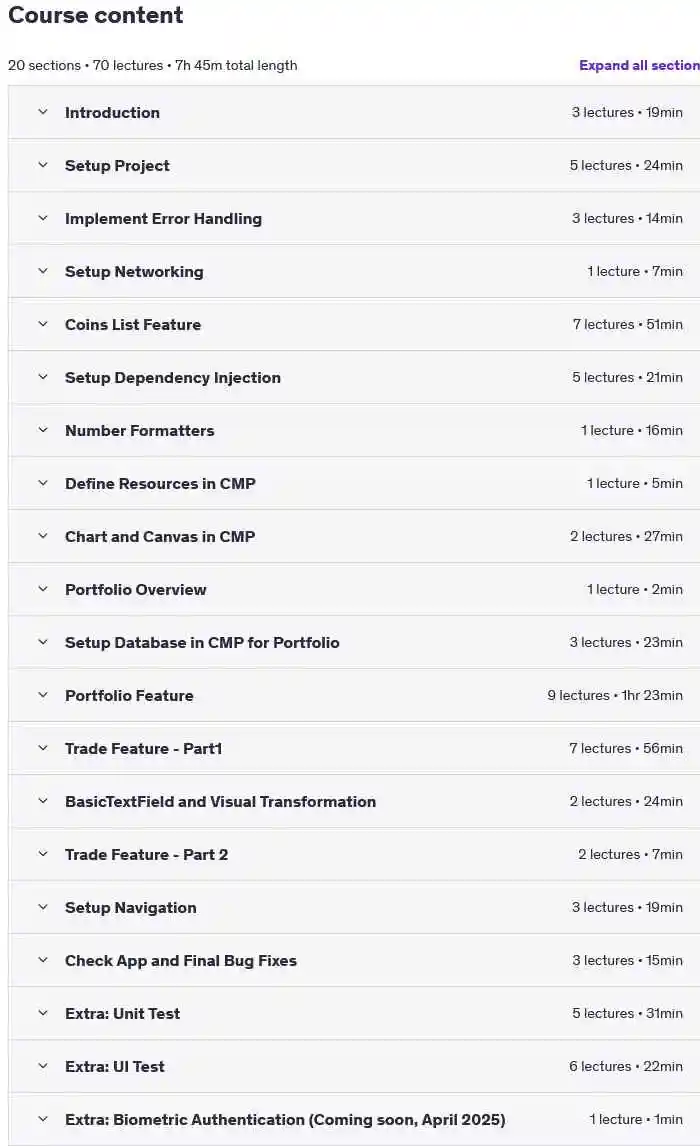
Task: Open Setup Database in CMP for Portfolio
Action: 354,642
